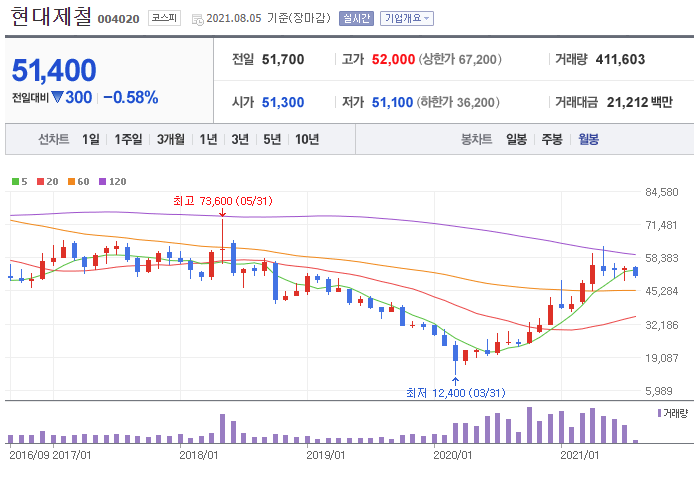Select the 1년 line chart tab
This screenshot has width=694, height=477.
(208, 139)
